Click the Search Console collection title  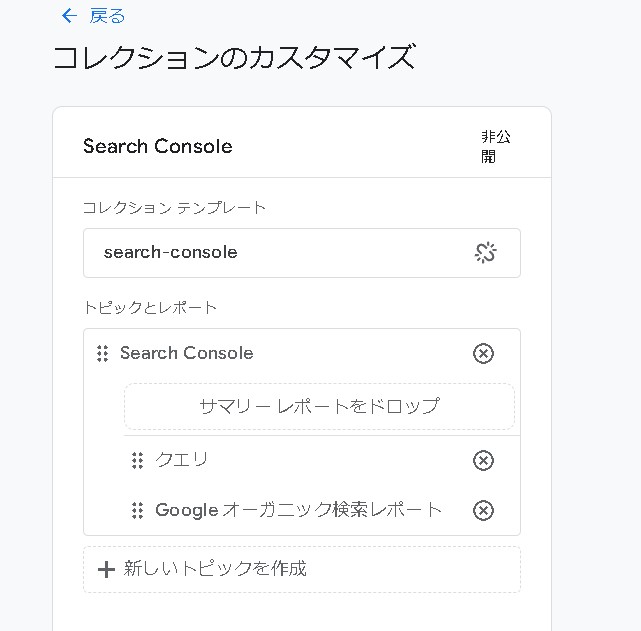point(157,146)
